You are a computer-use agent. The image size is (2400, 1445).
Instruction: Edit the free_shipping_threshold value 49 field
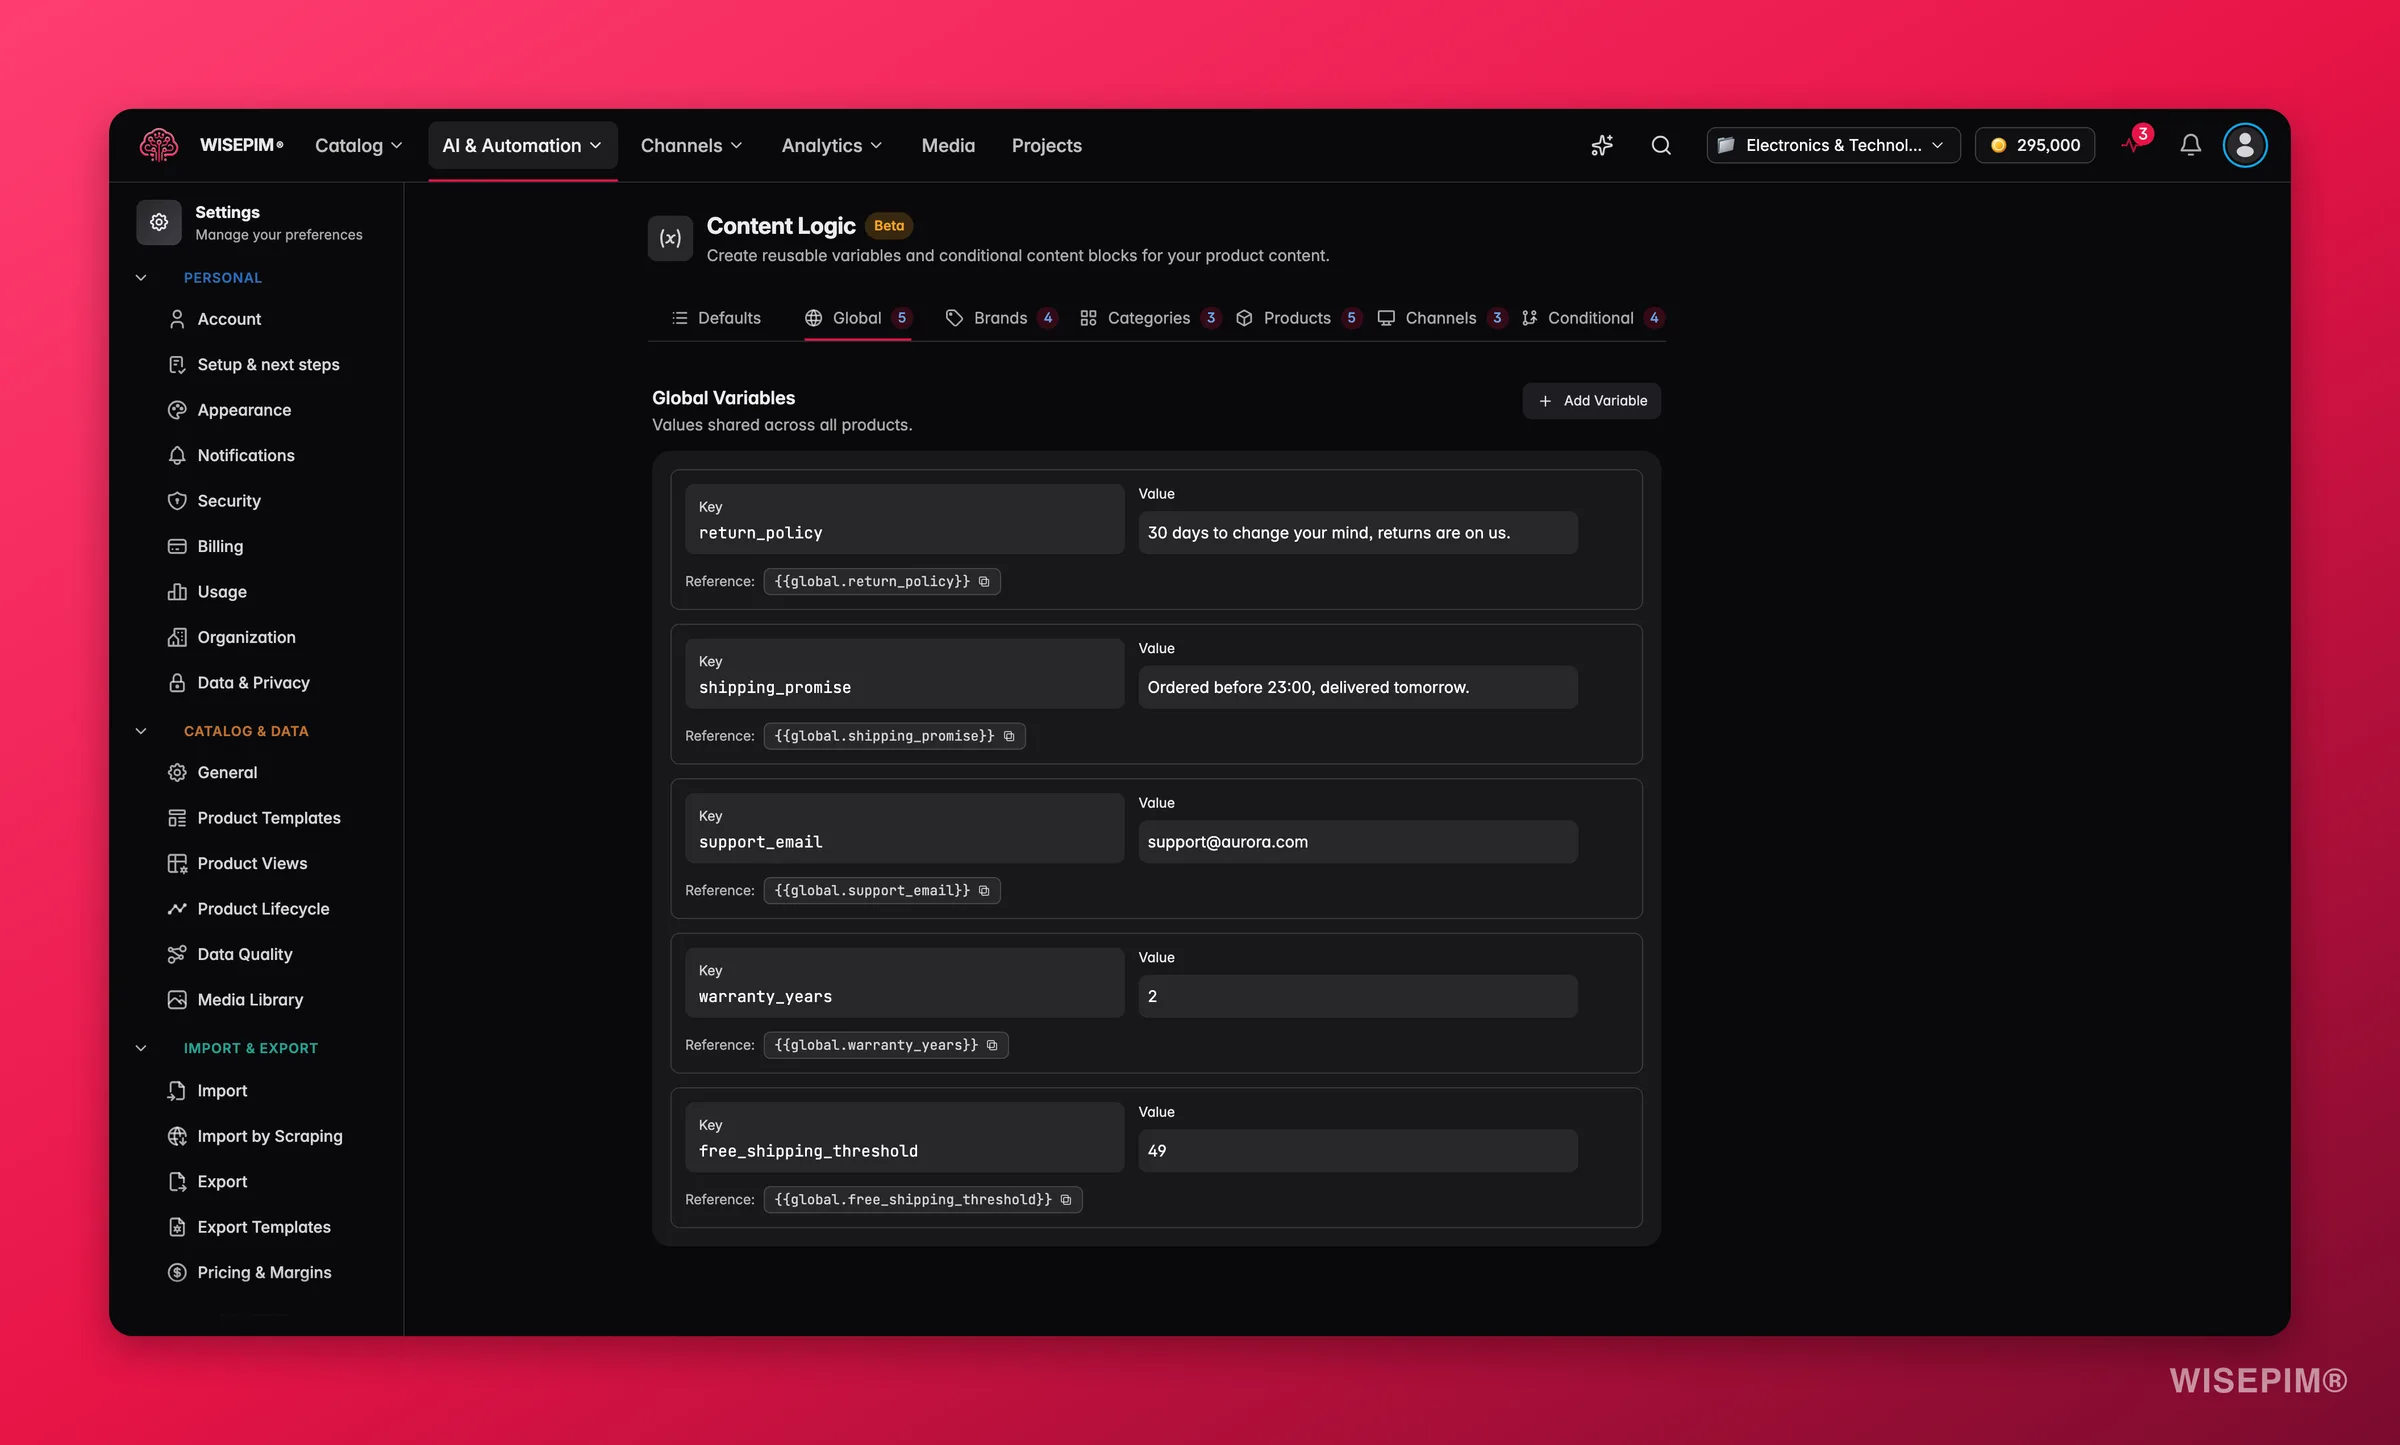[x=1357, y=1151]
